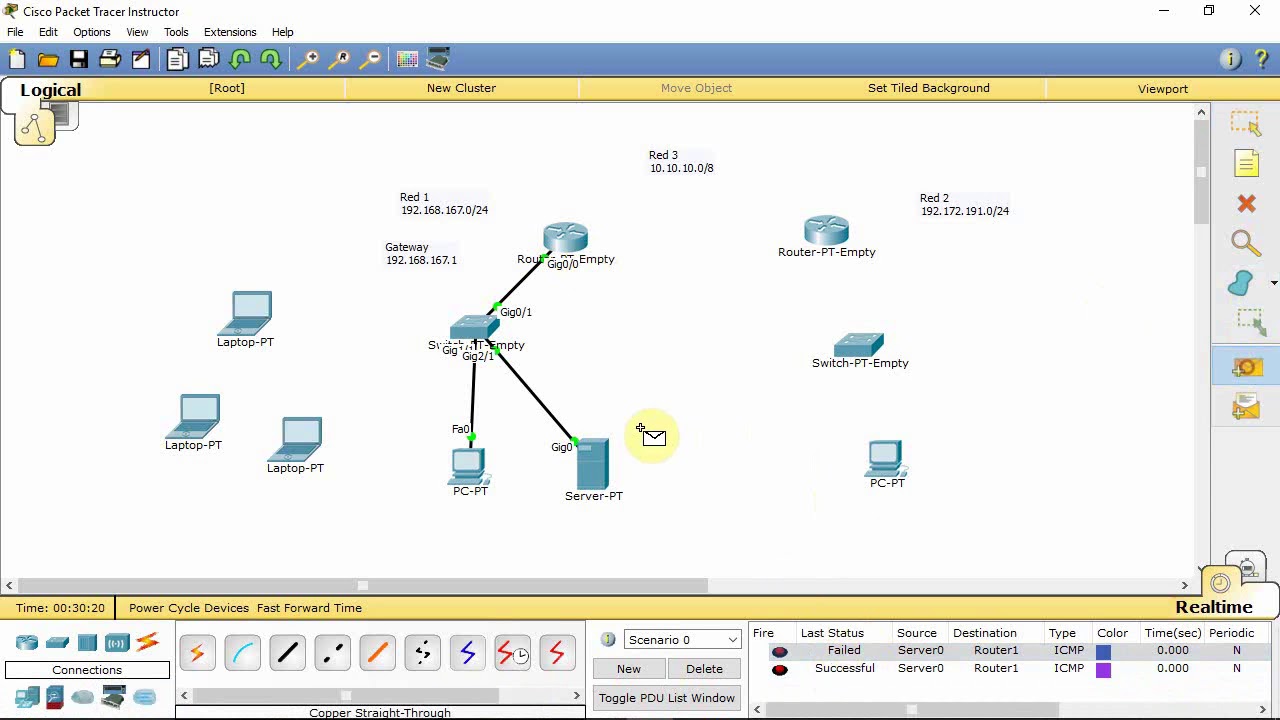Click the Delete scenario button
1280x720 pixels.
[704, 669]
